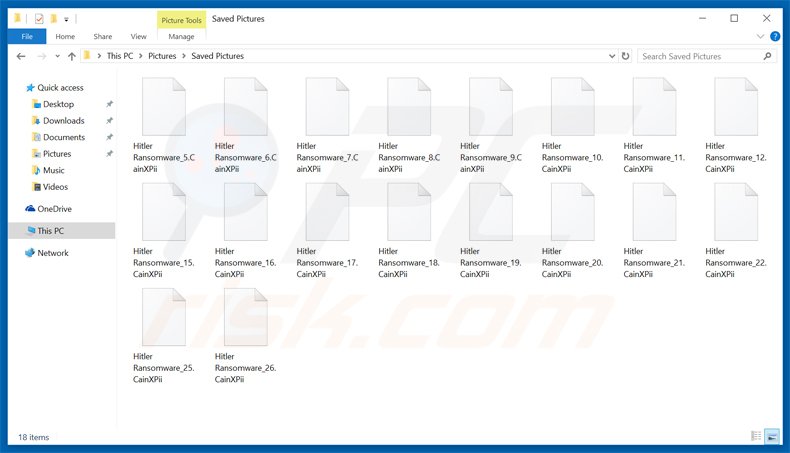Expand the ribbon with chevron
The image size is (790, 453).
pyautogui.click(x=760, y=37)
